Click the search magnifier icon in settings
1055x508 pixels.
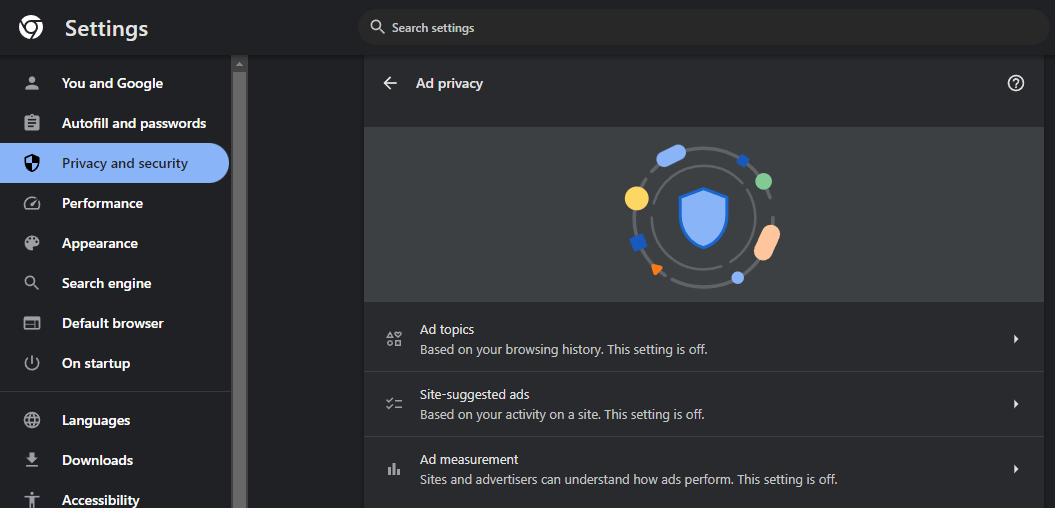pyautogui.click(x=377, y=27)
